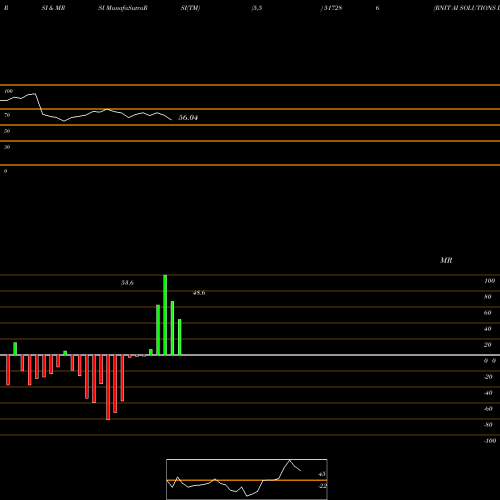Image resolution: width=500 pixels, height=500 pixels.
Task: Click the 30 axis label in RSI panel
Action: tap(7, 147)
